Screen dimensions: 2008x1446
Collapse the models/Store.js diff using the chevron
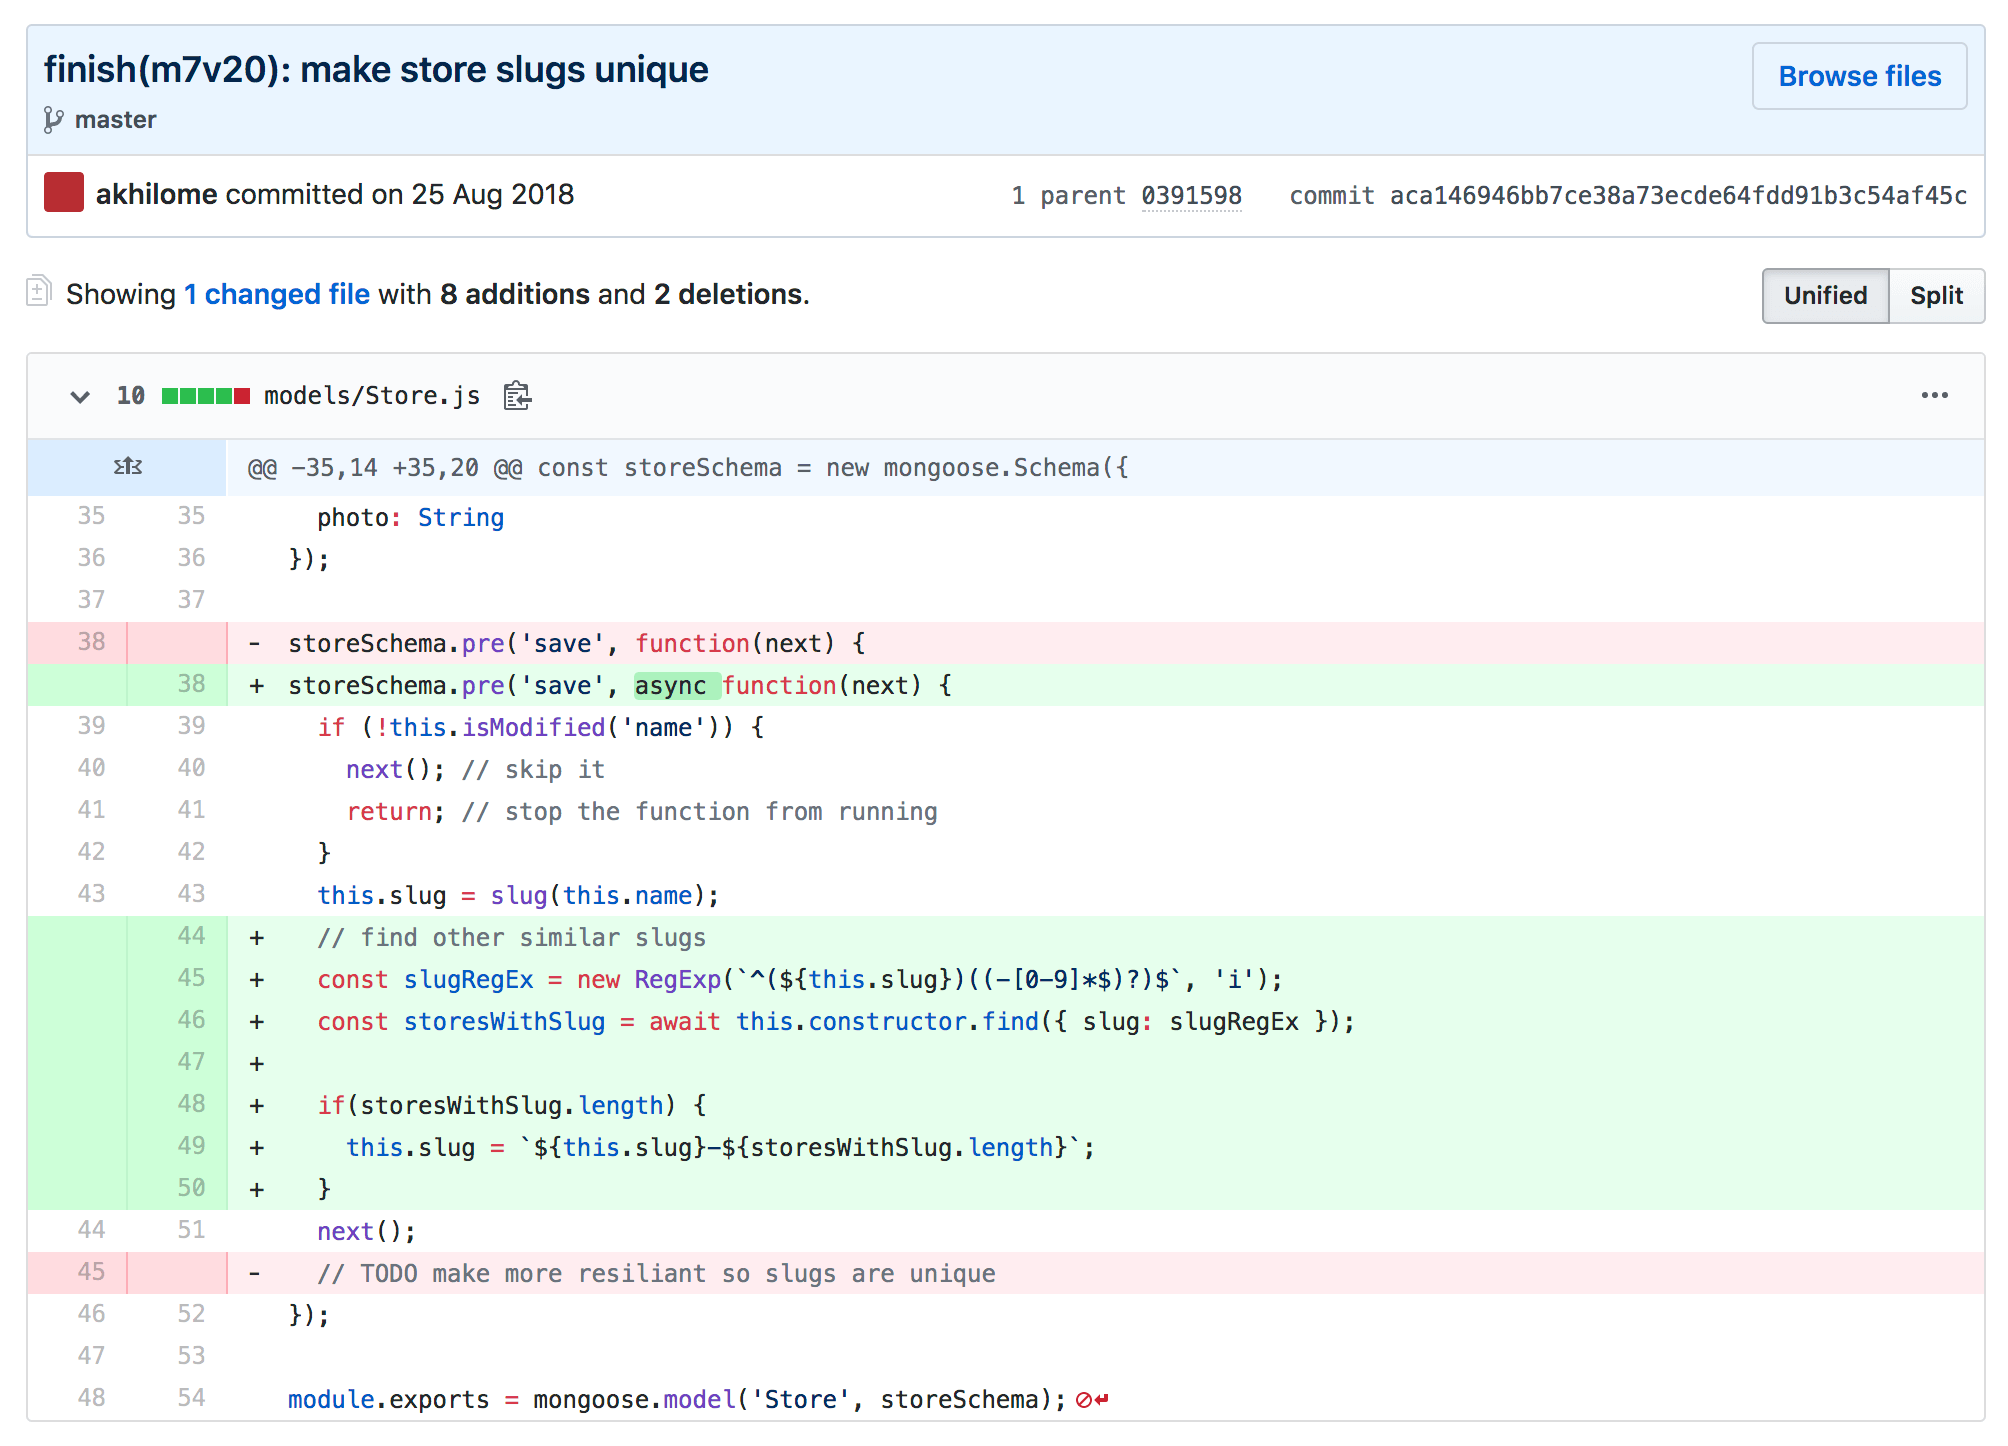pyautogui.click(x=80, y=396)
